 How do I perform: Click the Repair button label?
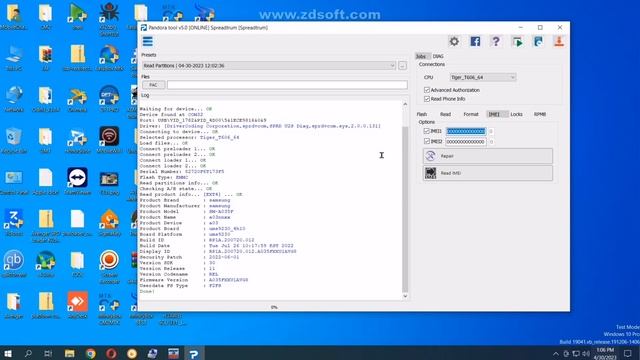tap(447, 156)
